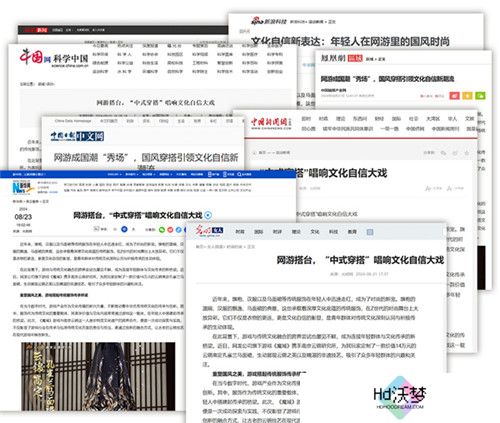This screenshot has height=423, width=500.
Task: Click the 中国新闻网 red logo
Action: [x=271, y=123]
